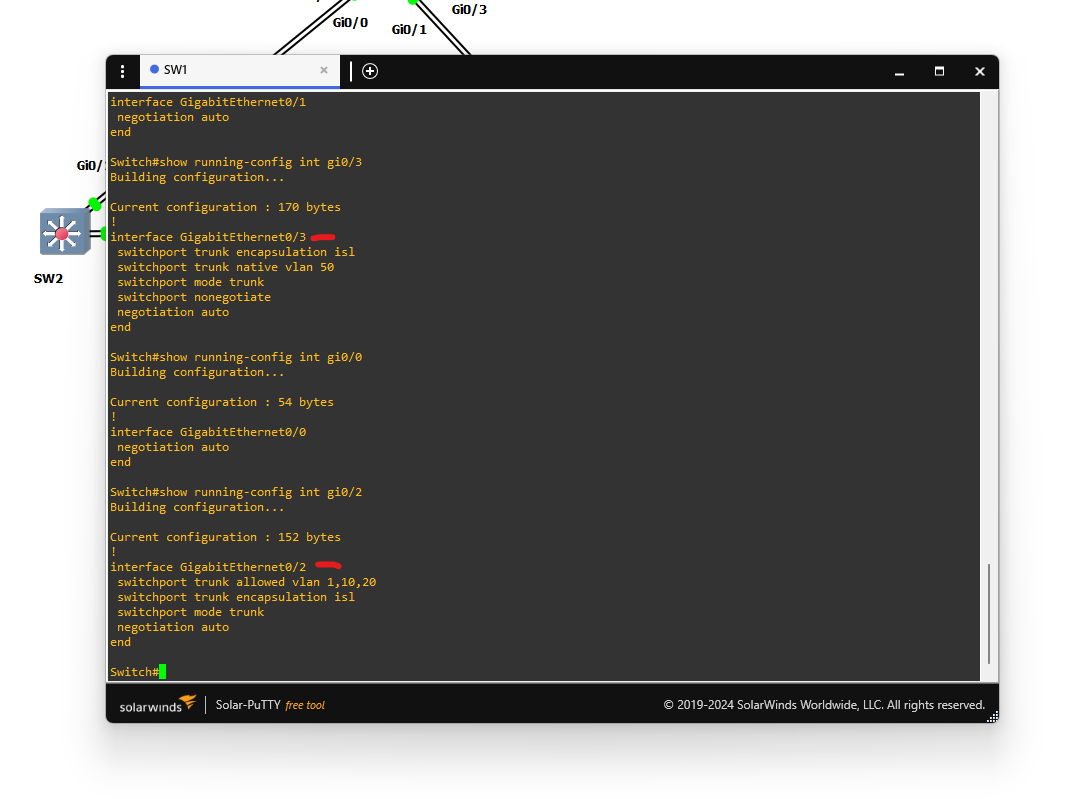Click the terminal vertical scrollbar thumb

989,614
